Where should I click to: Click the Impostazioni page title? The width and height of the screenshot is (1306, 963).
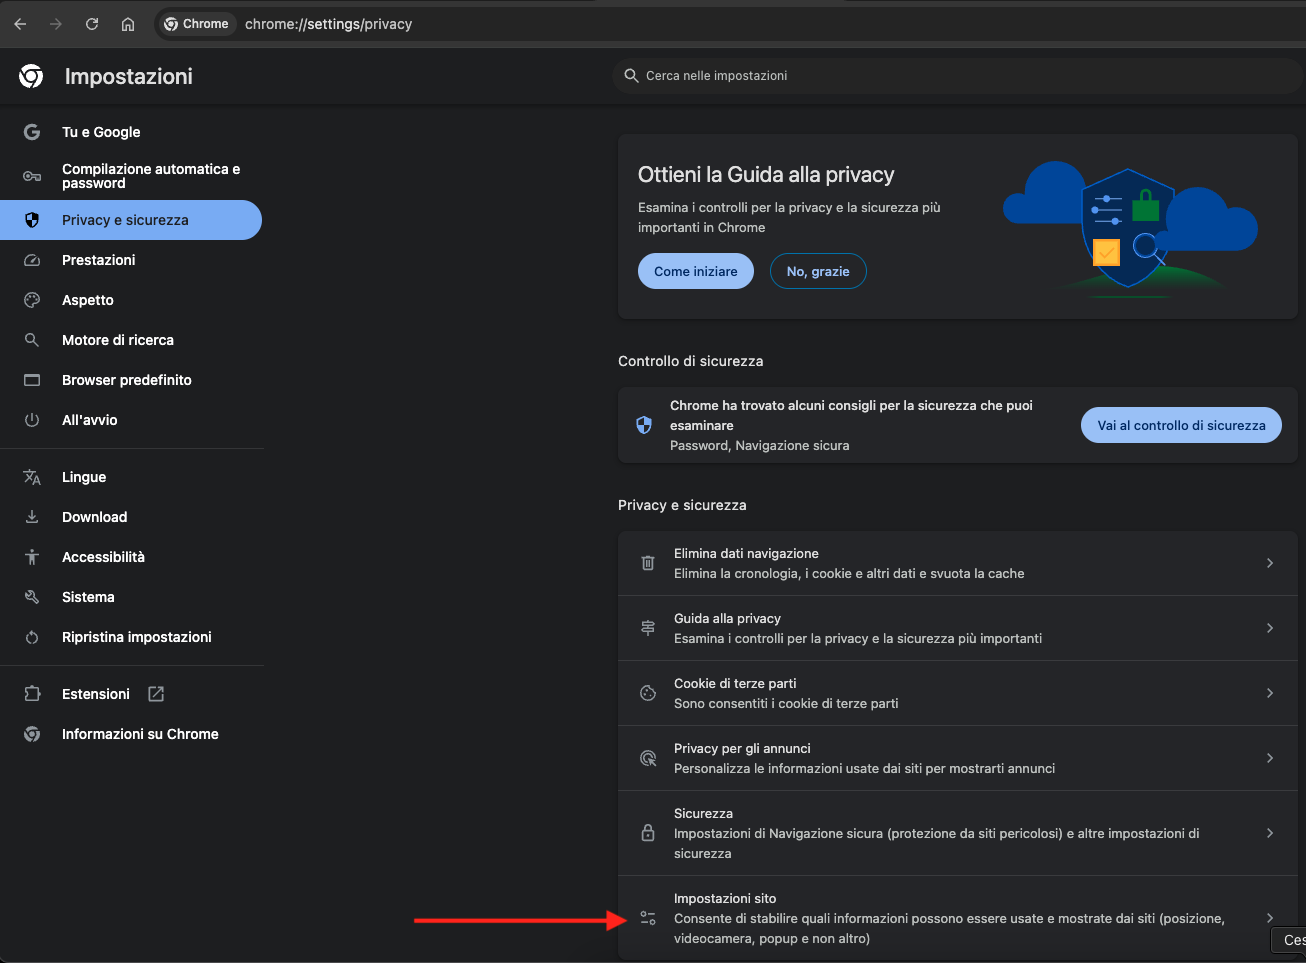129,76
